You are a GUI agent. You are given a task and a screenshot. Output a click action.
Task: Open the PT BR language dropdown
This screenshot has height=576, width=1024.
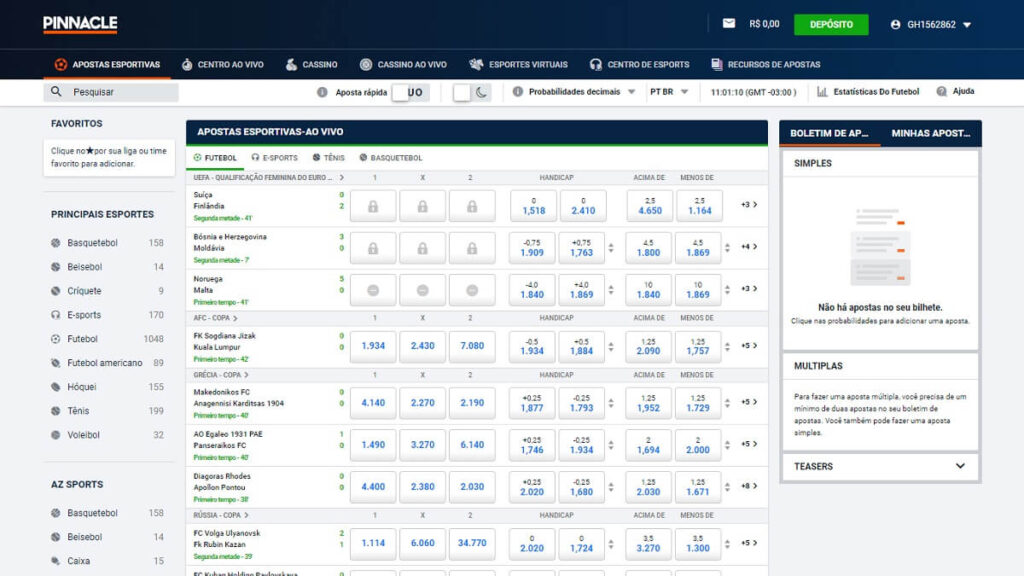tap(669, 92)
